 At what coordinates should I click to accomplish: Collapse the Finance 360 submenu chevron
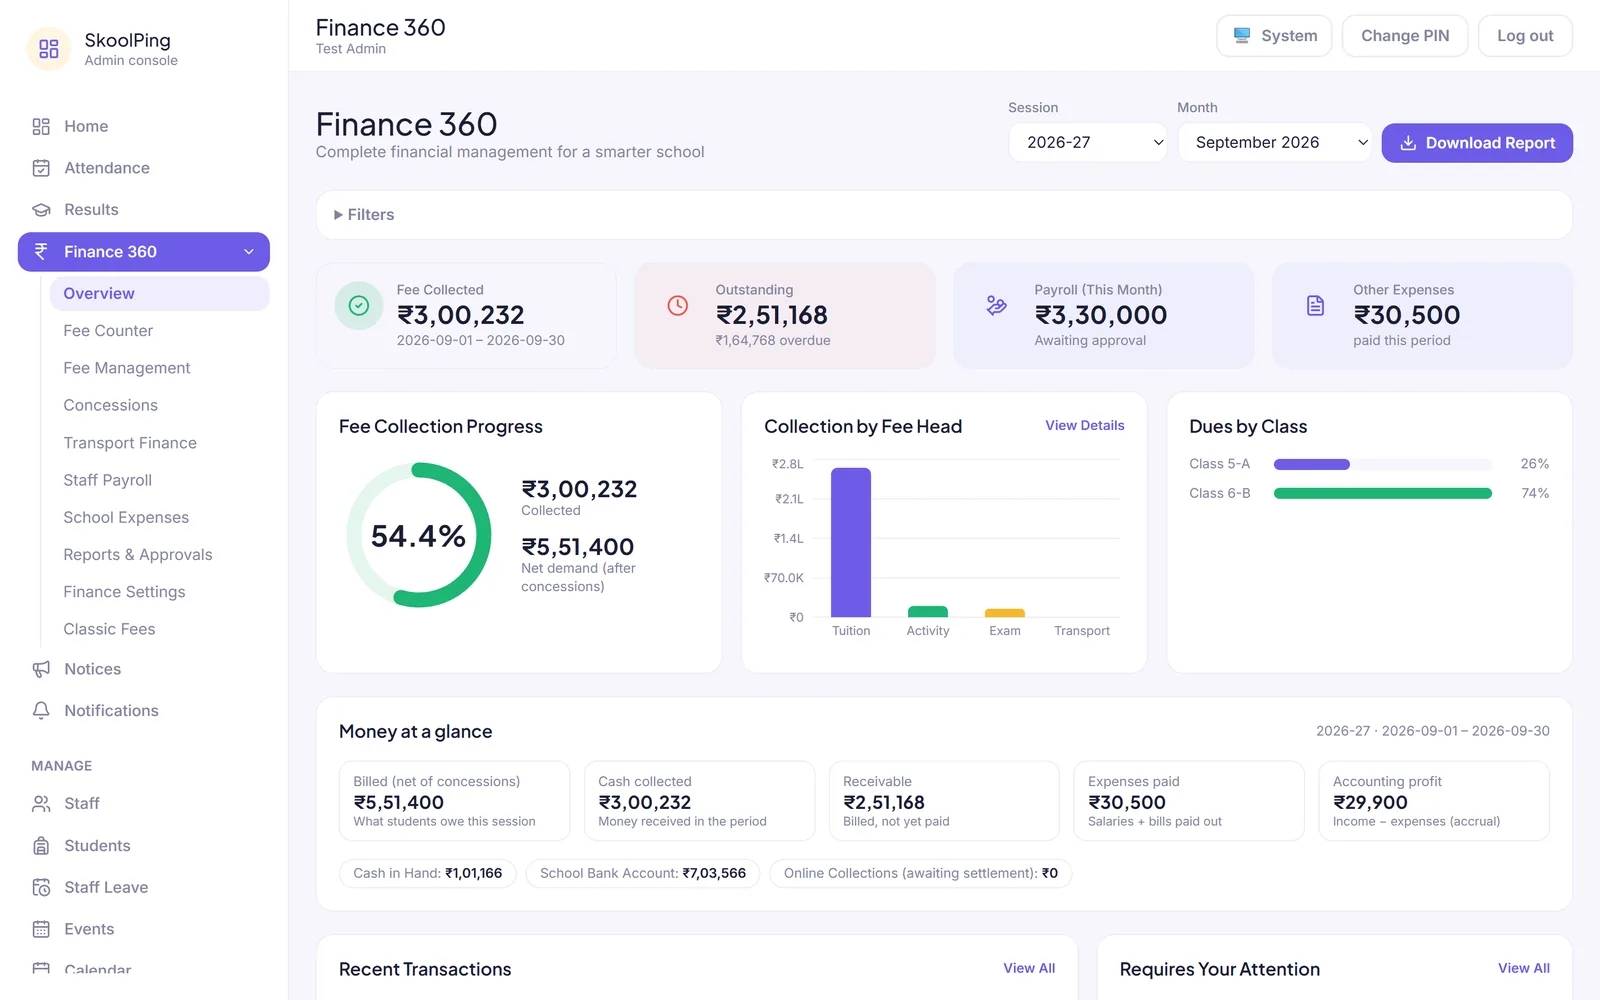tap(249, 252)
